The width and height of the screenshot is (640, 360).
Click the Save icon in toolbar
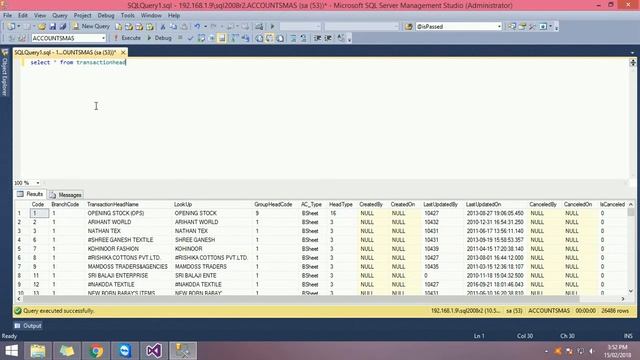(x=53, y=27)
